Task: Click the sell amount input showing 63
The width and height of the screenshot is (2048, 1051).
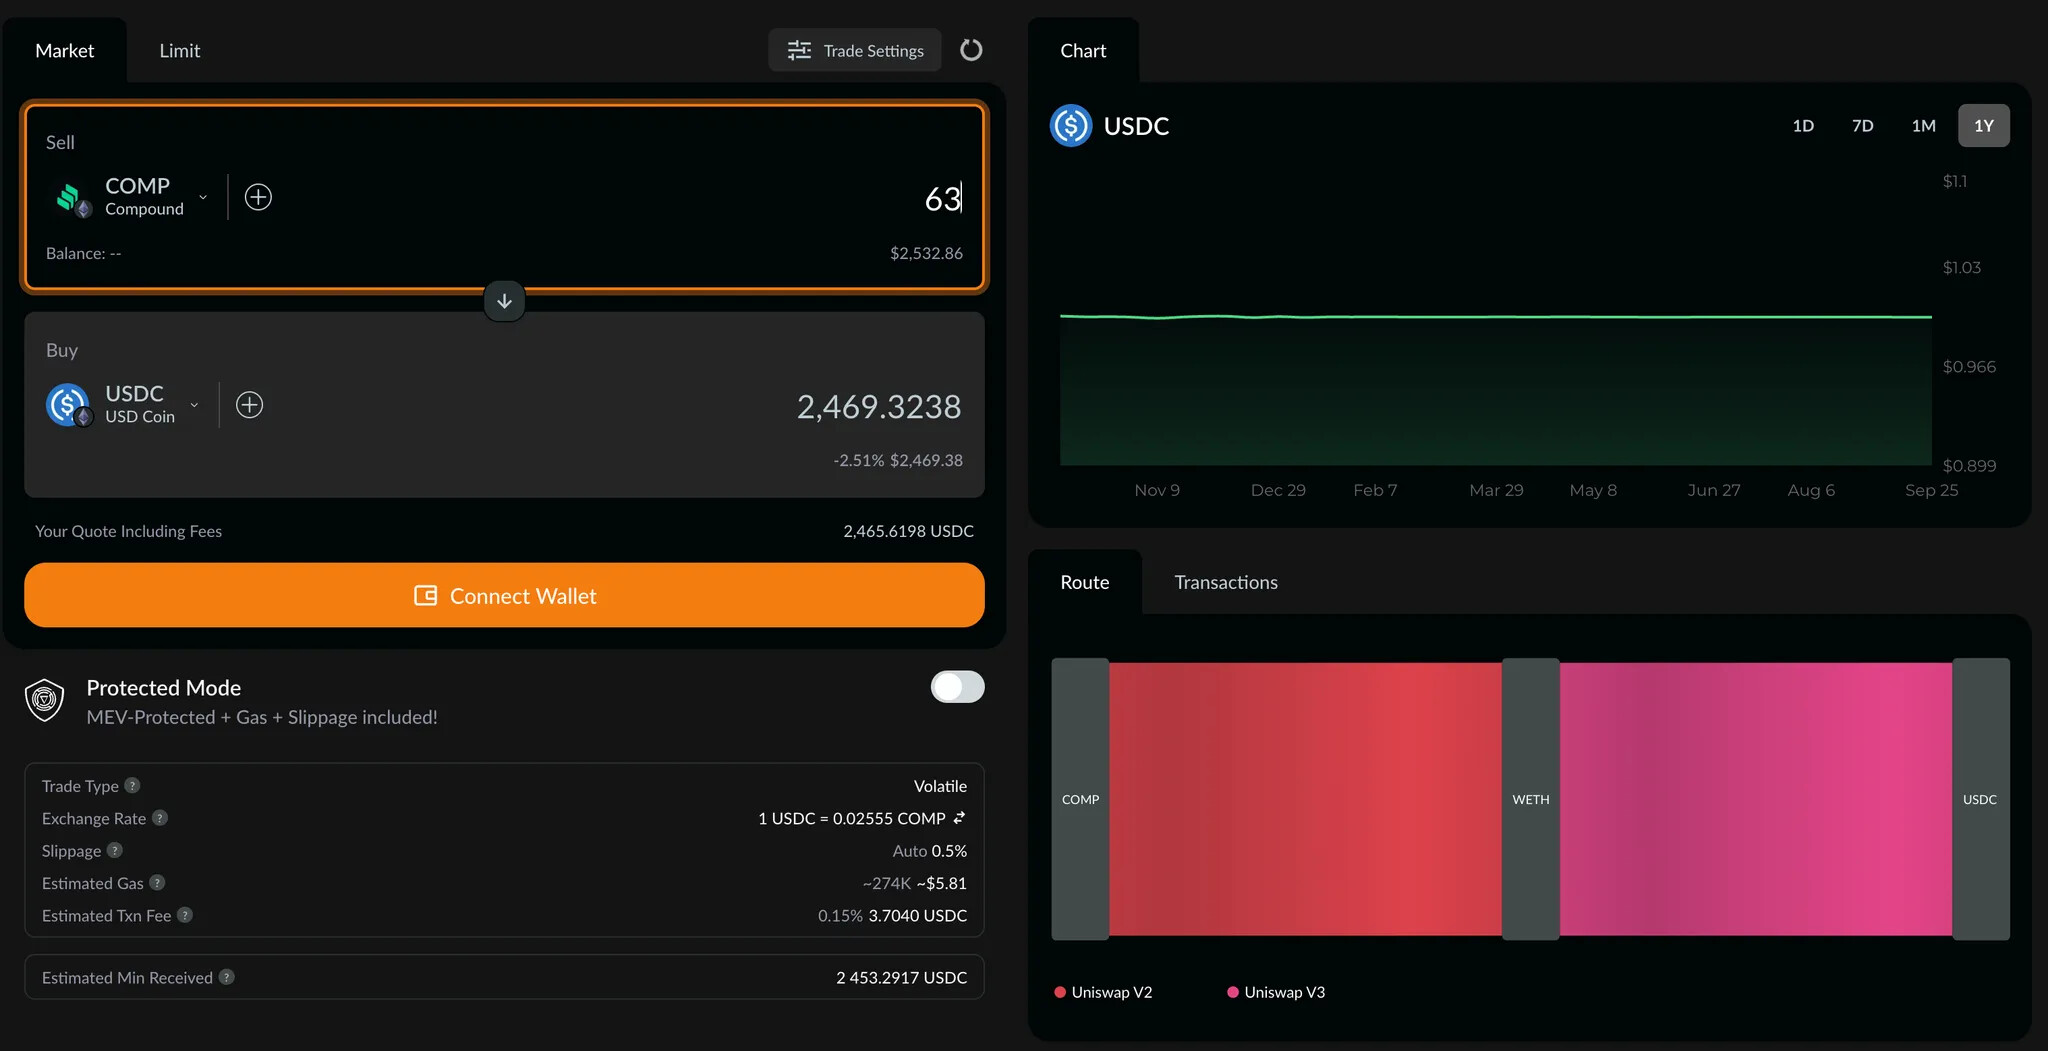Action: pyautogui.click(x=942, y=198)
